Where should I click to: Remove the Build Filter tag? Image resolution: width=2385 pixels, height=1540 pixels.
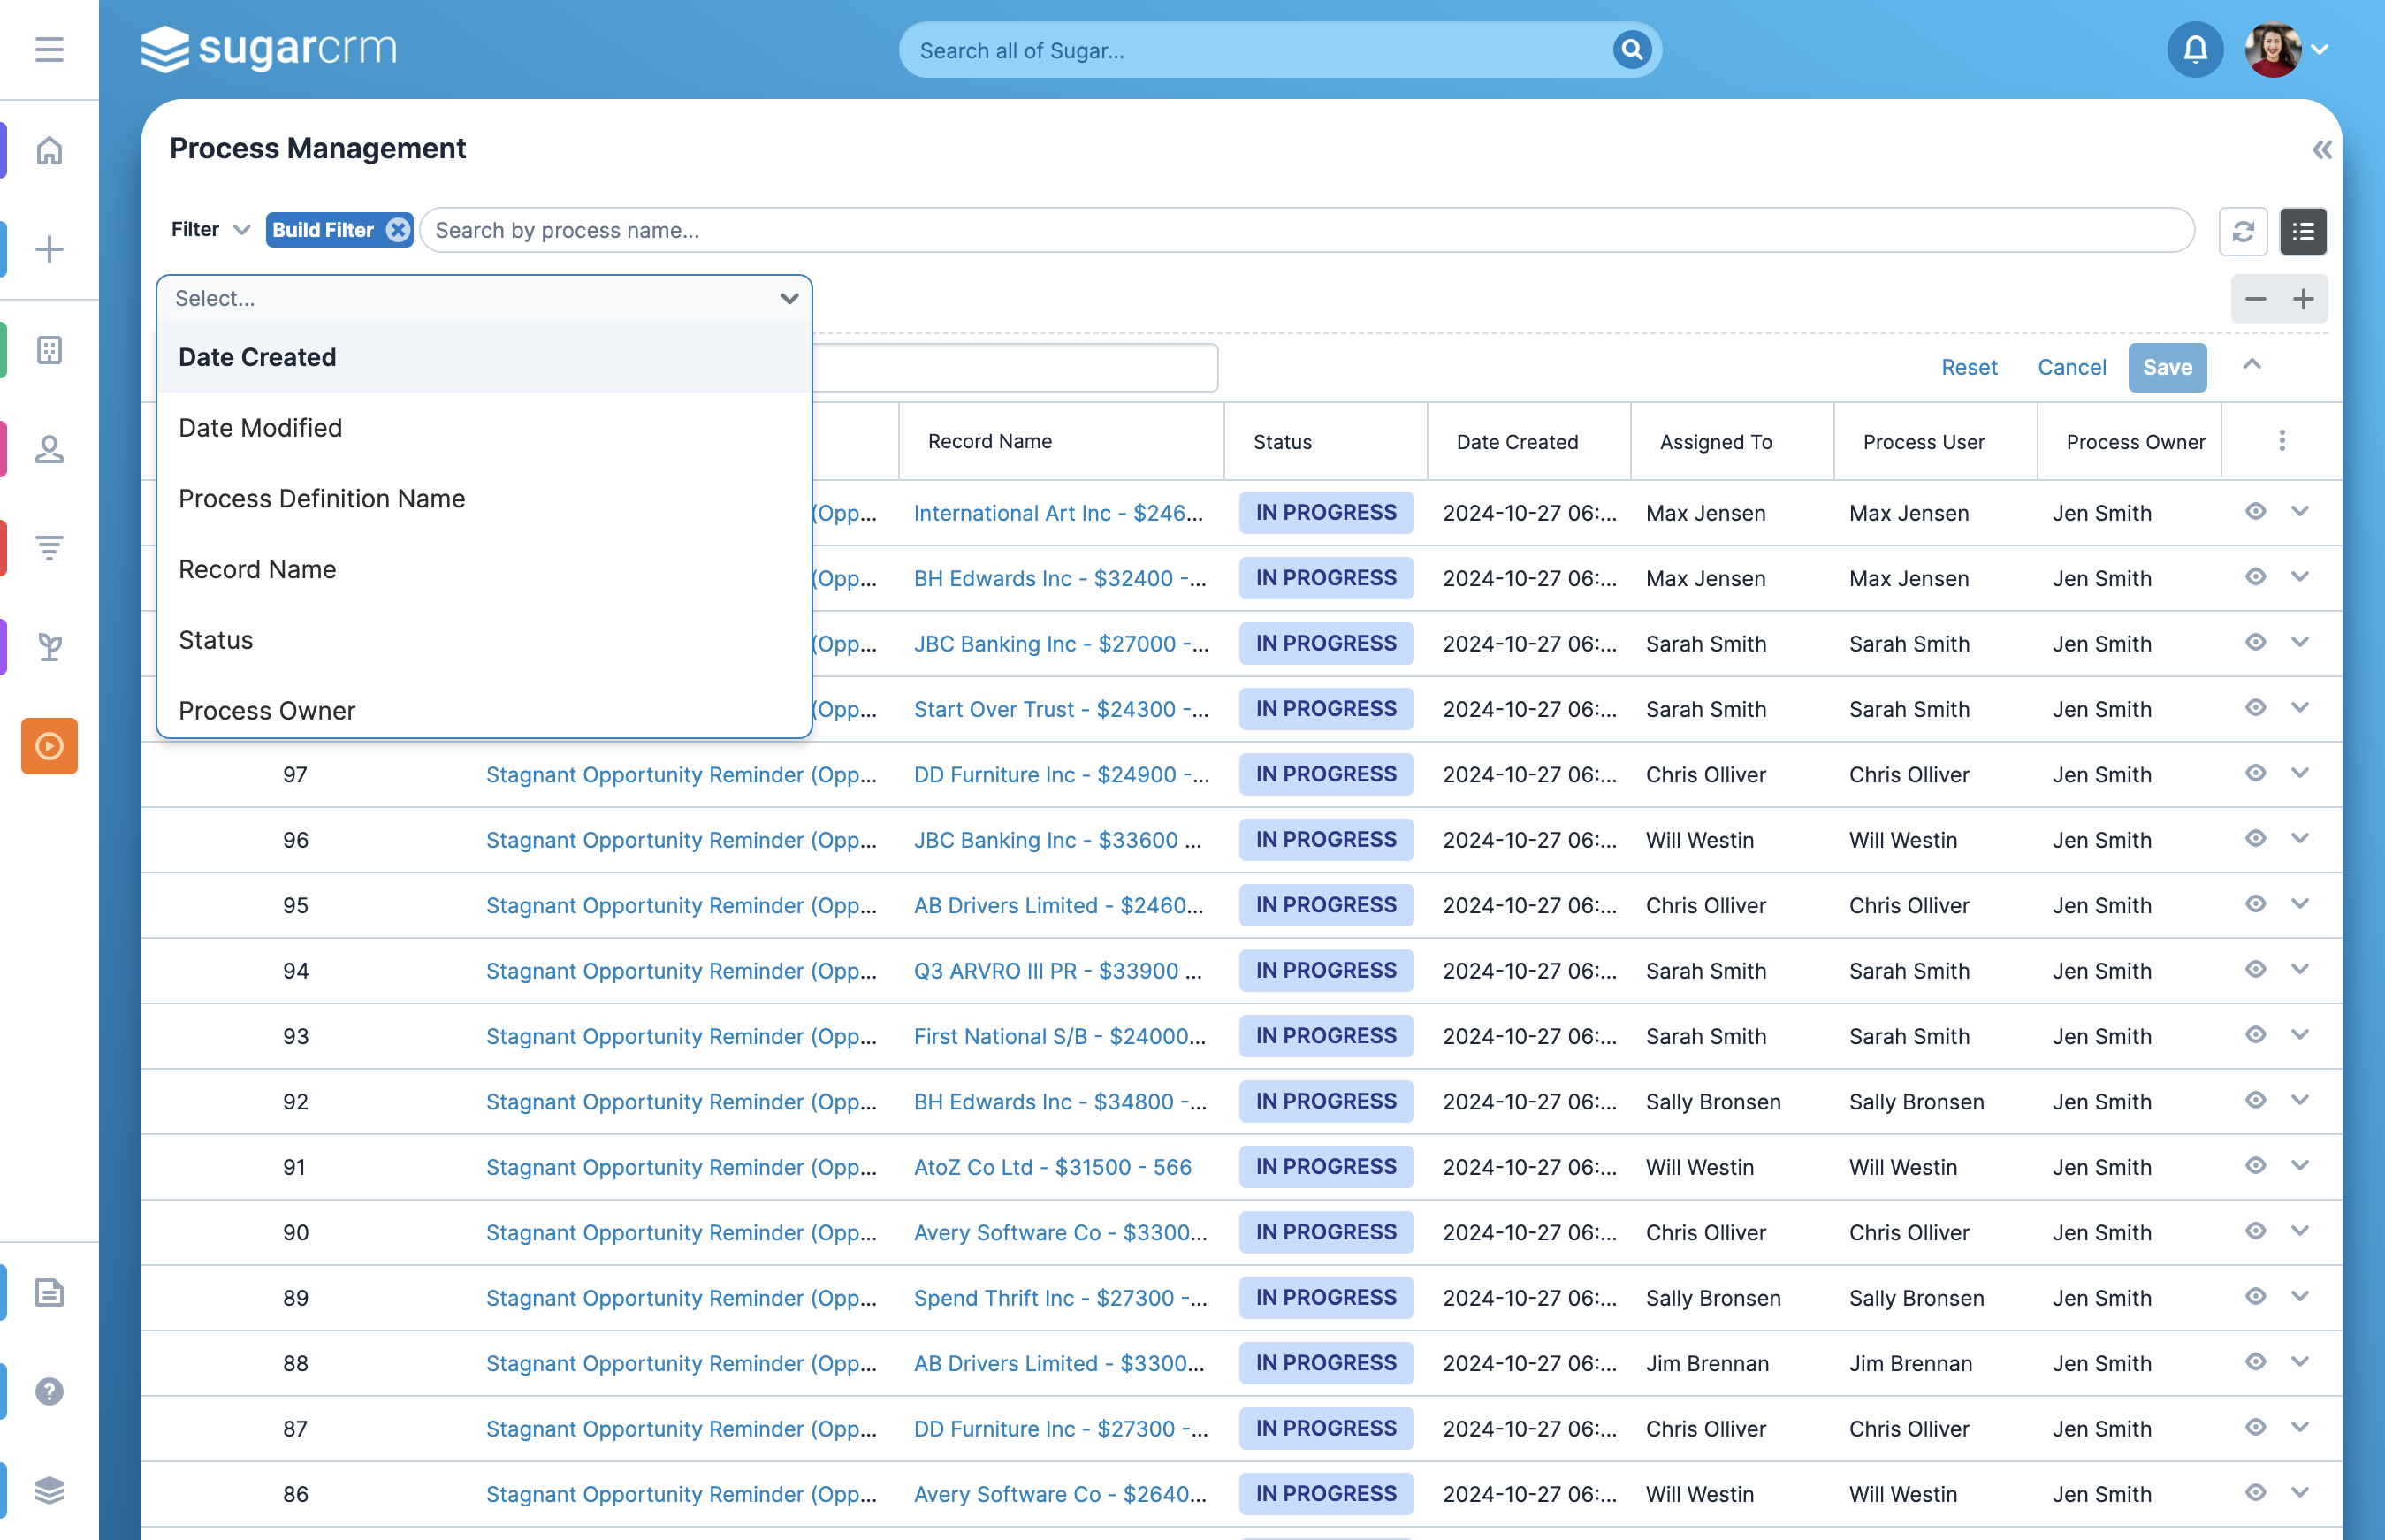(x=398, y=230)
